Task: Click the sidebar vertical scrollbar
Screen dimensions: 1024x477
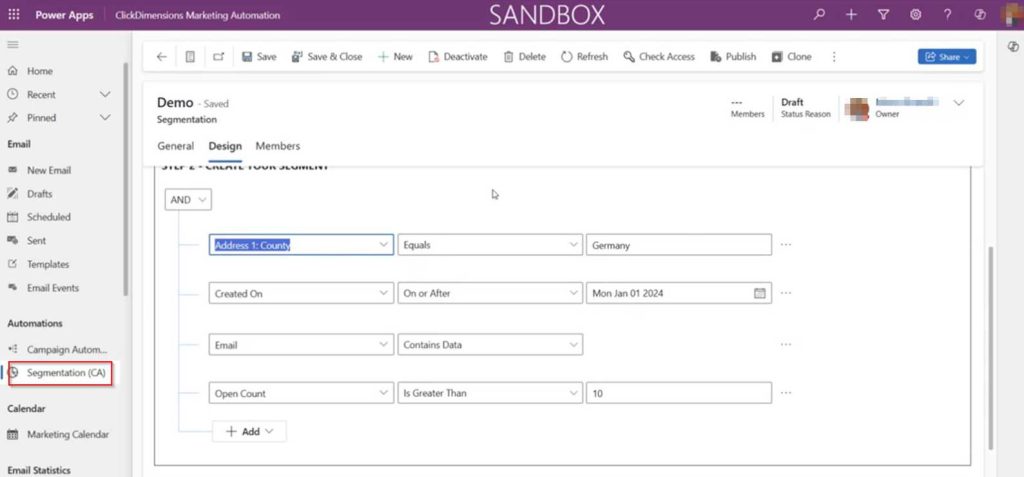Action: 126,178
